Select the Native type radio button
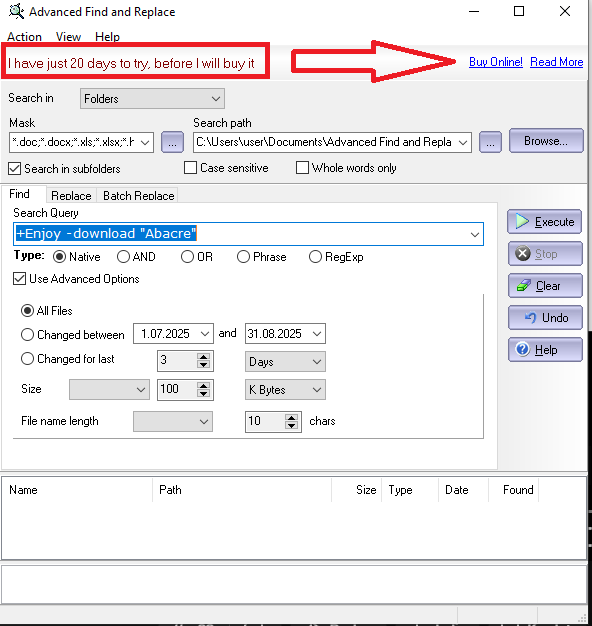 click(59, 257)
